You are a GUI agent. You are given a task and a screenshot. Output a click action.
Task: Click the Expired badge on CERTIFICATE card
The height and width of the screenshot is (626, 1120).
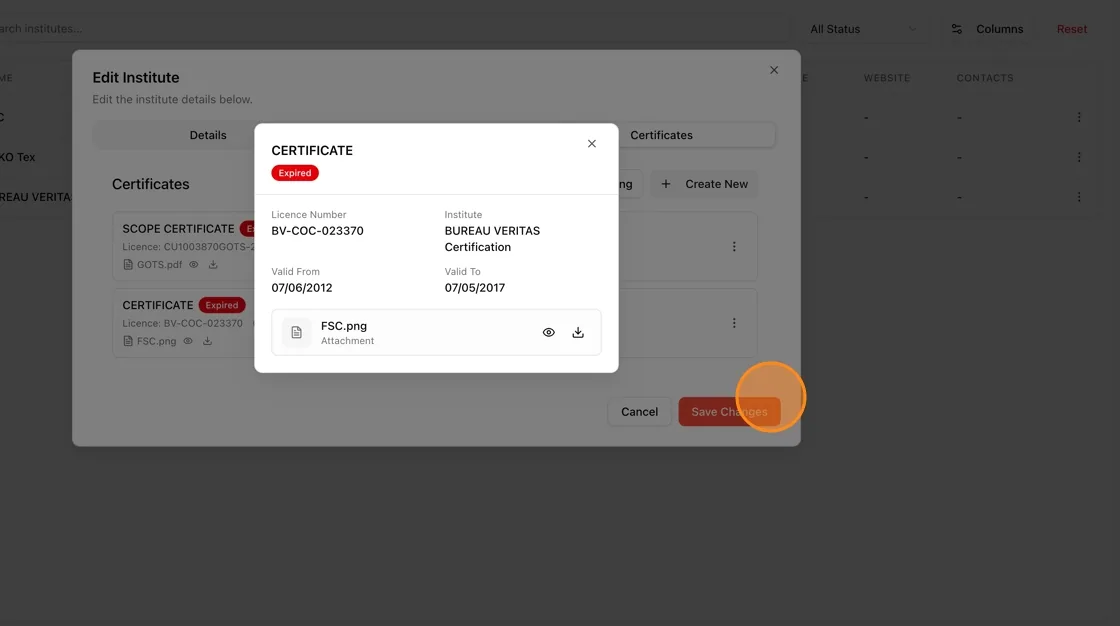[x=221, y=305]
